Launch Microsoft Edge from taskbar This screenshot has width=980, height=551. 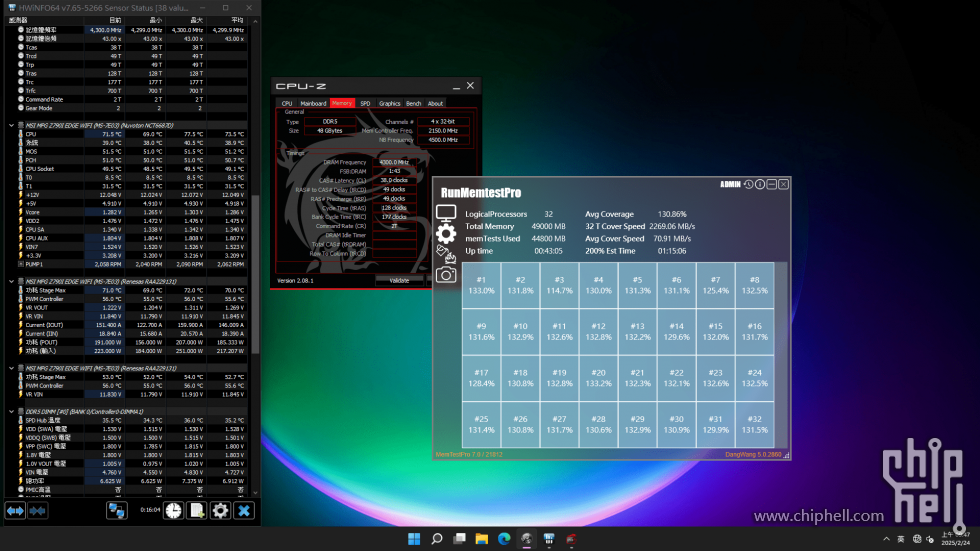tap(504, 539)
